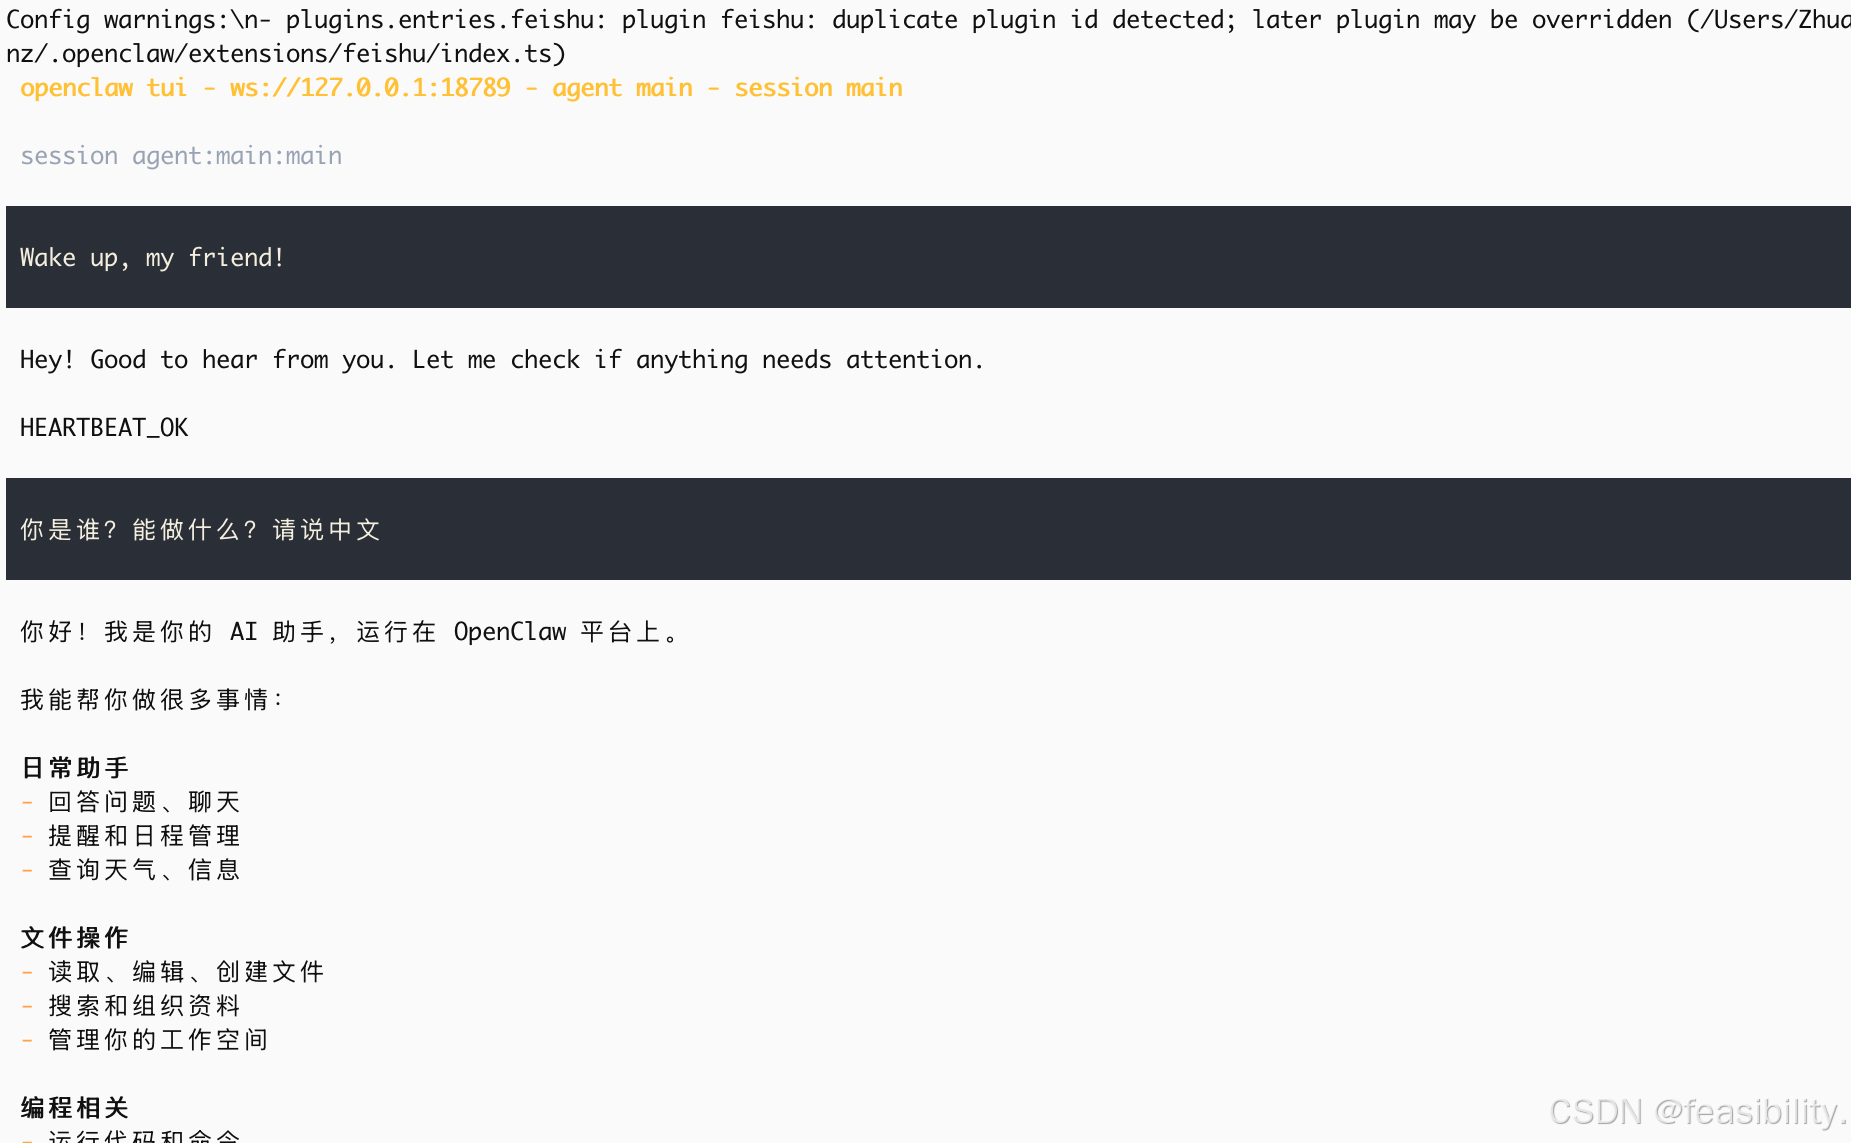
Task: Select the "管理你的工作空间" list item
Action: (158, 1040)
